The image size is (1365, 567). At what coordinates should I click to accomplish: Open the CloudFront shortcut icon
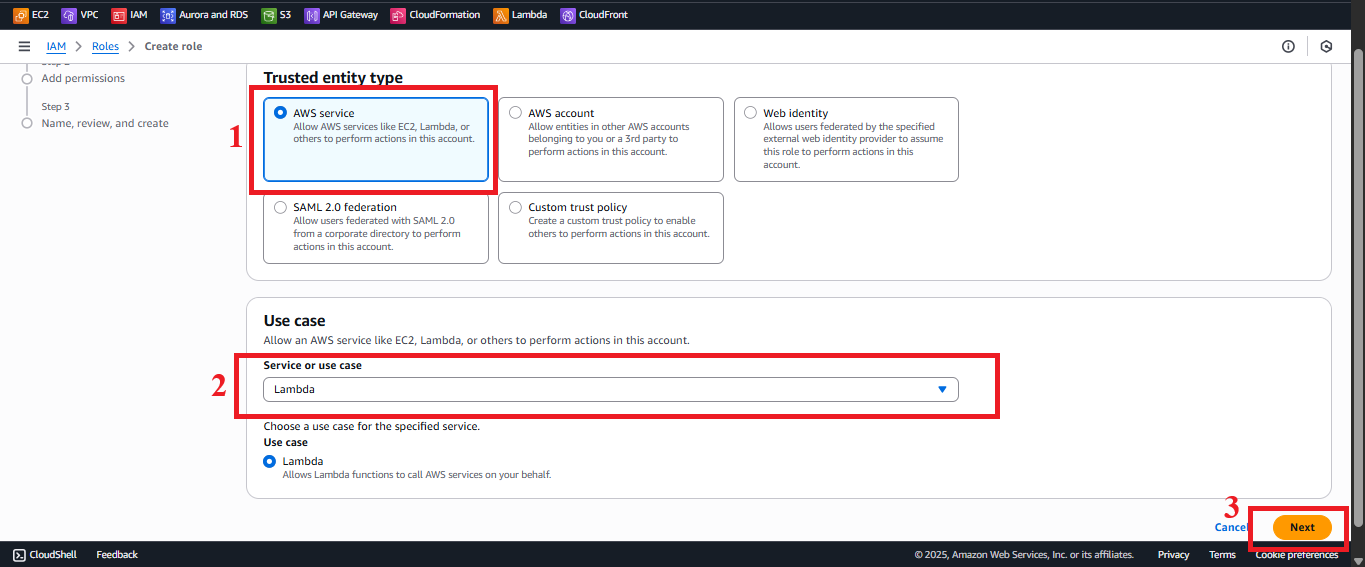(568, 15)
